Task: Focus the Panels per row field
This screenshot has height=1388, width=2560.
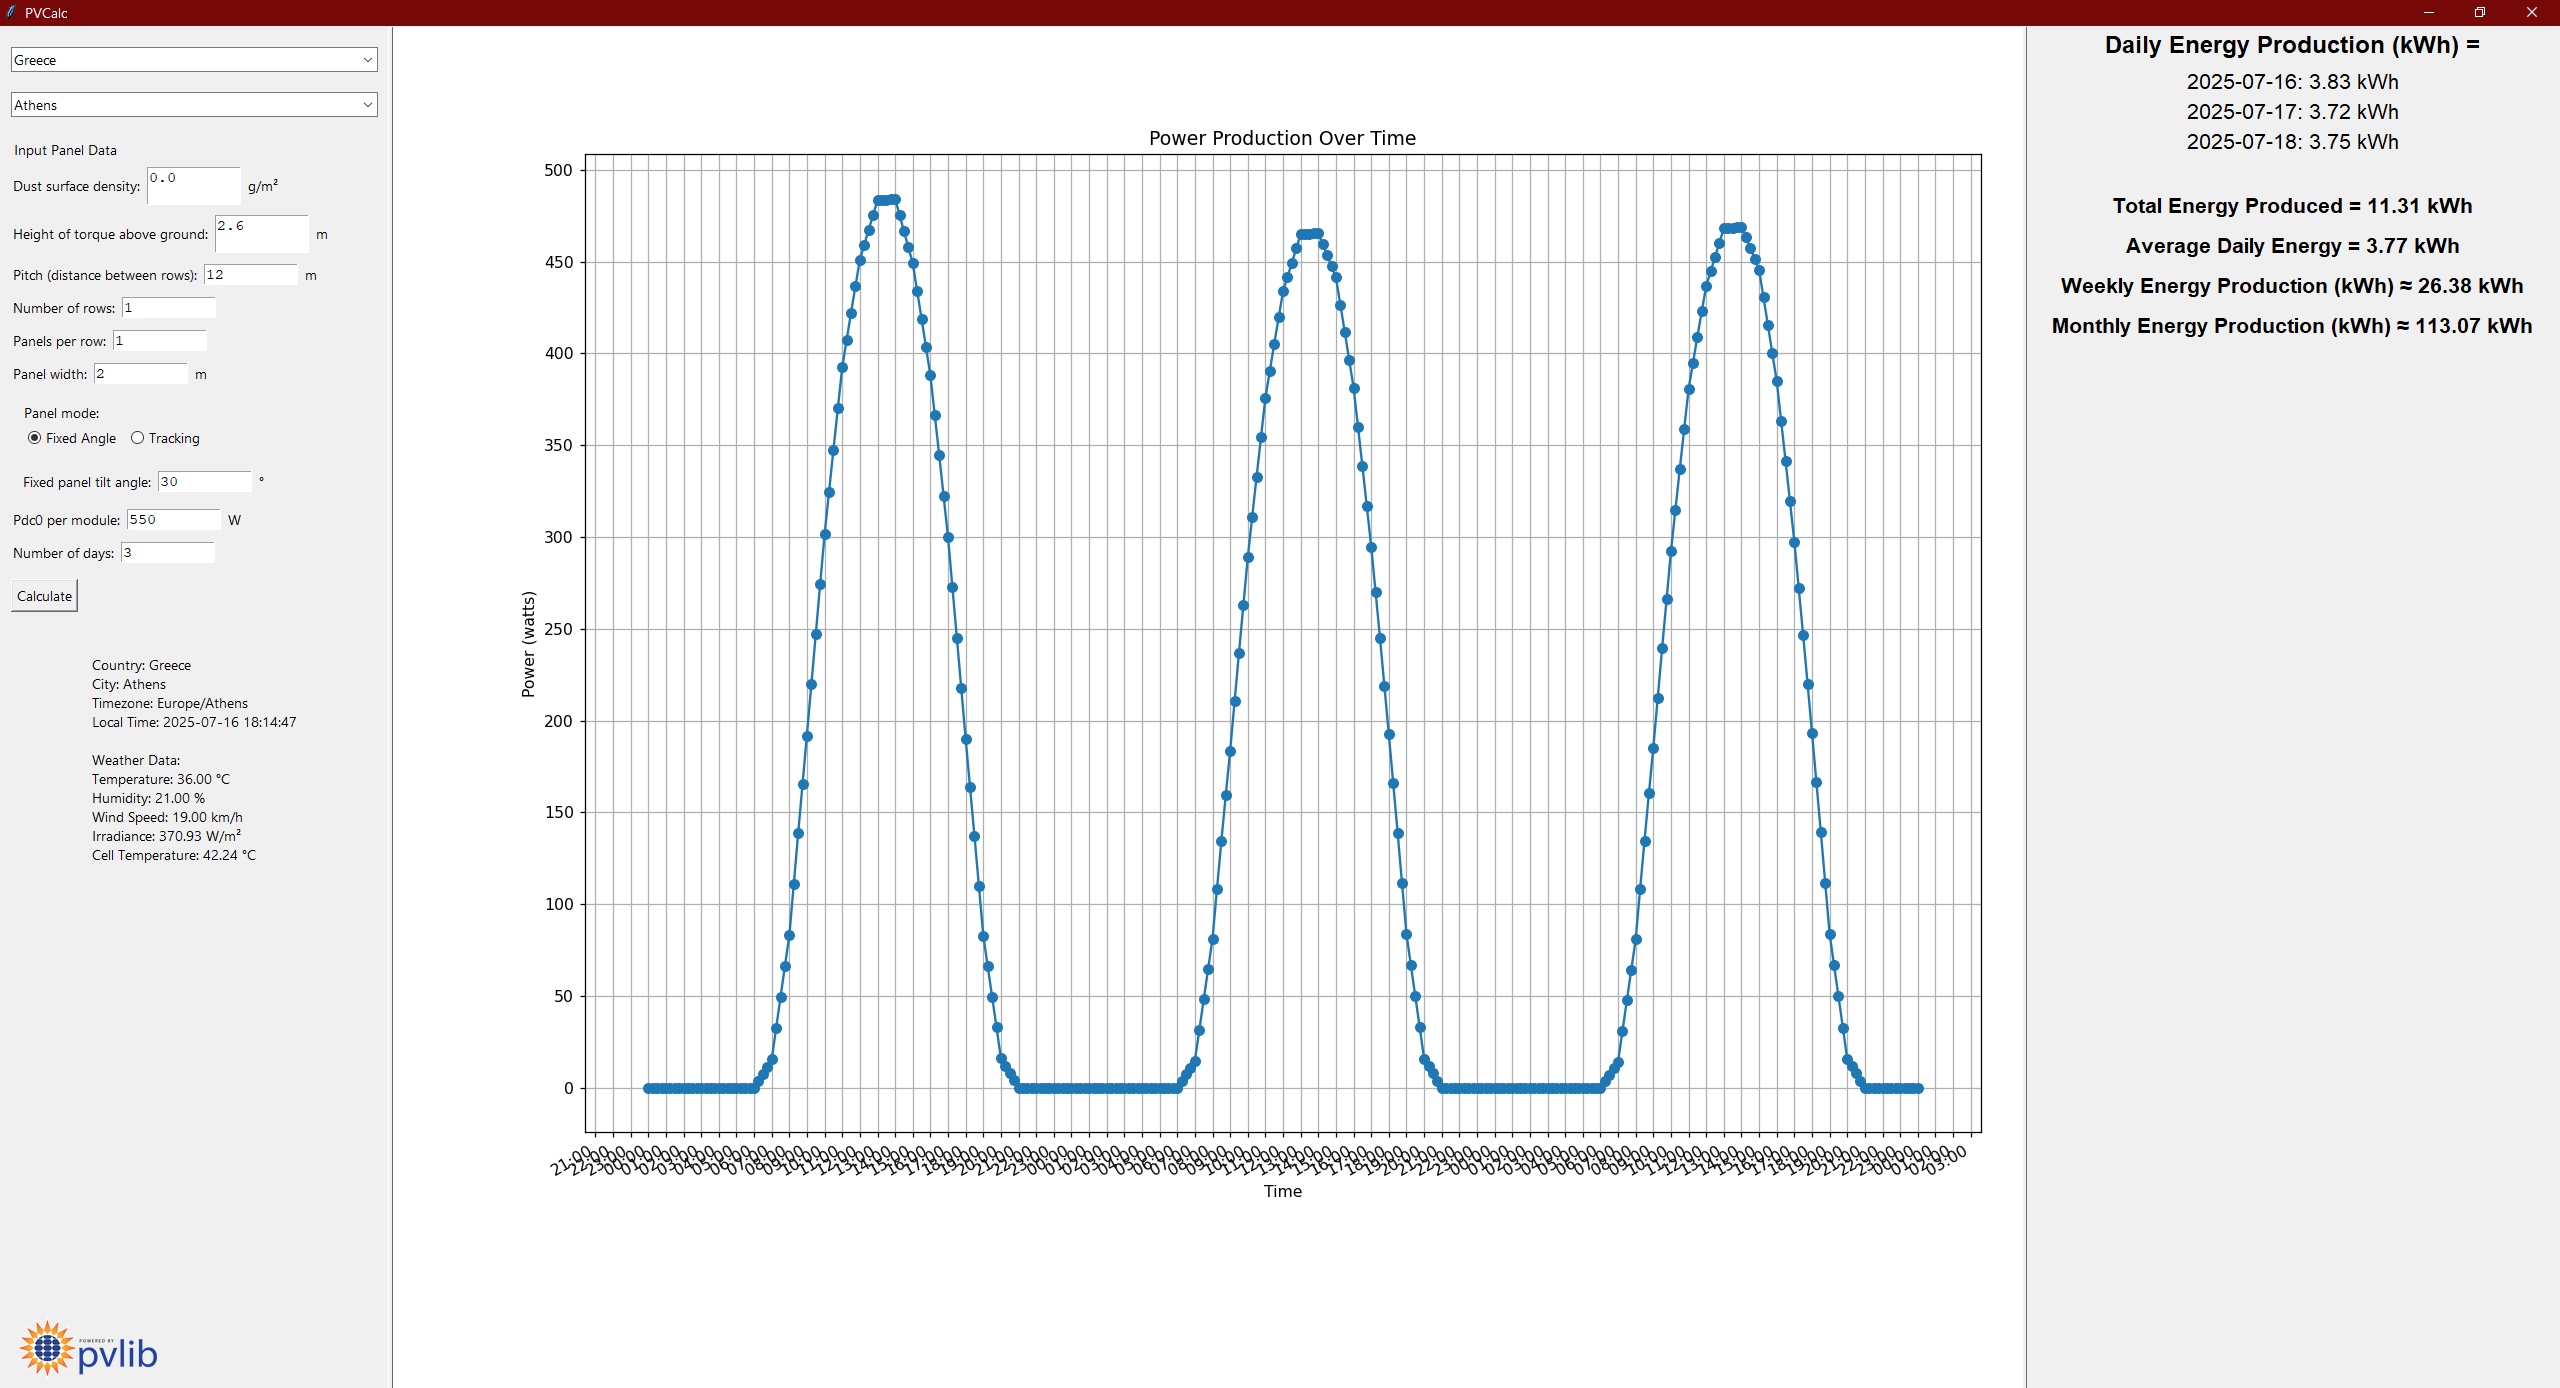Action: click(159, 341)
